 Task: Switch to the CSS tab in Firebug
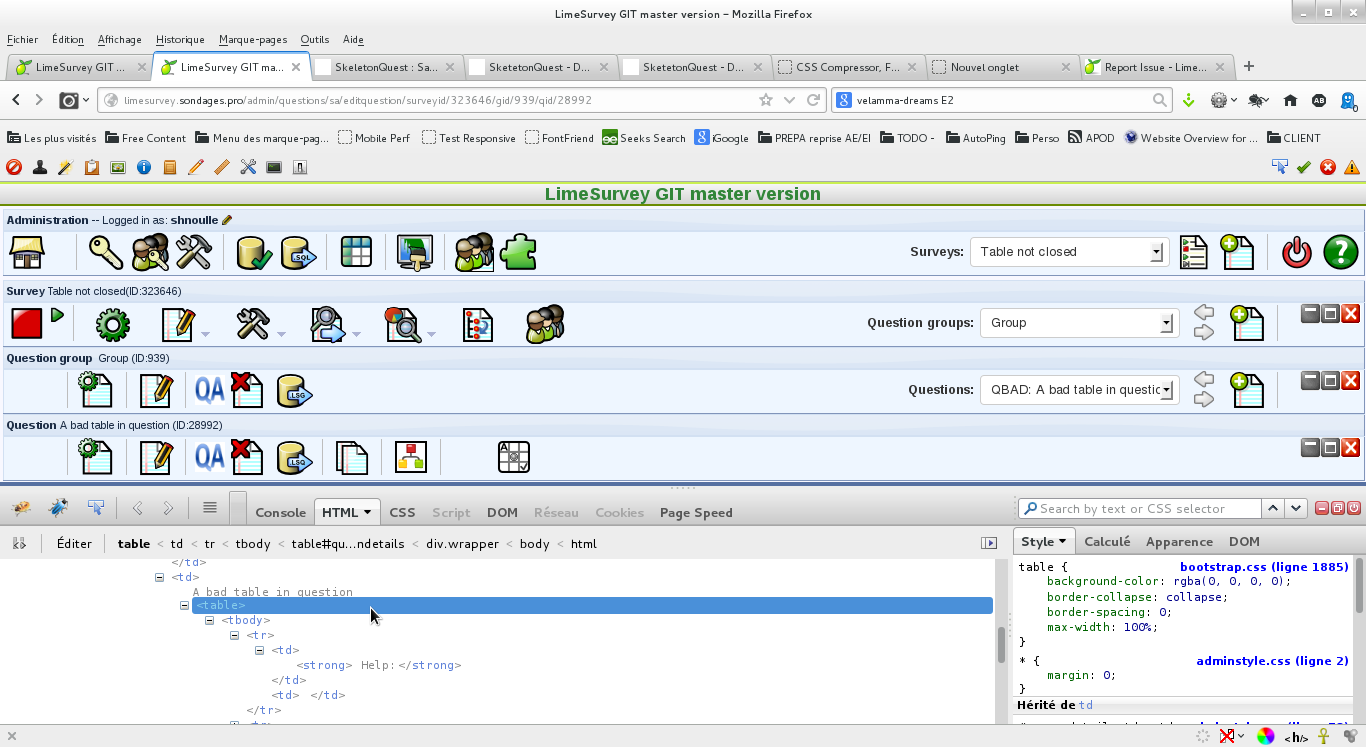click(402, 512)
